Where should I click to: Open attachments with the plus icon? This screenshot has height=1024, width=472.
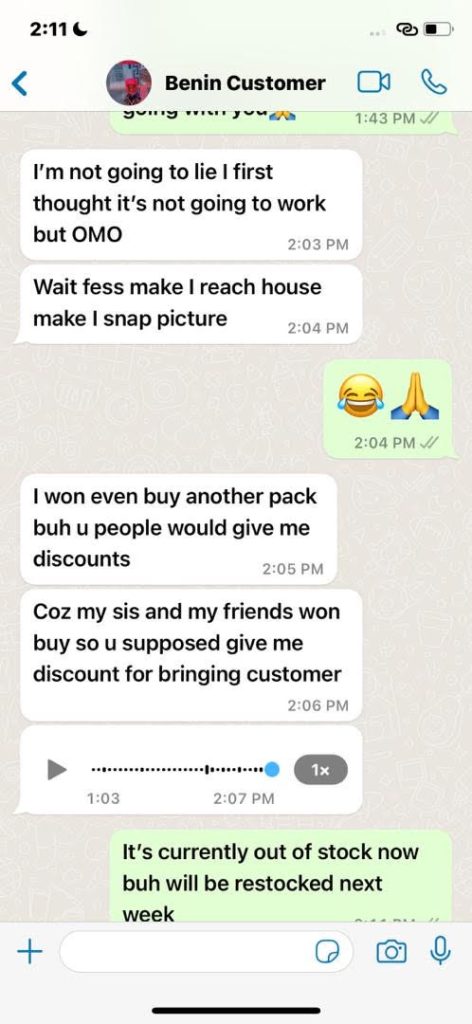click(29, 952)
